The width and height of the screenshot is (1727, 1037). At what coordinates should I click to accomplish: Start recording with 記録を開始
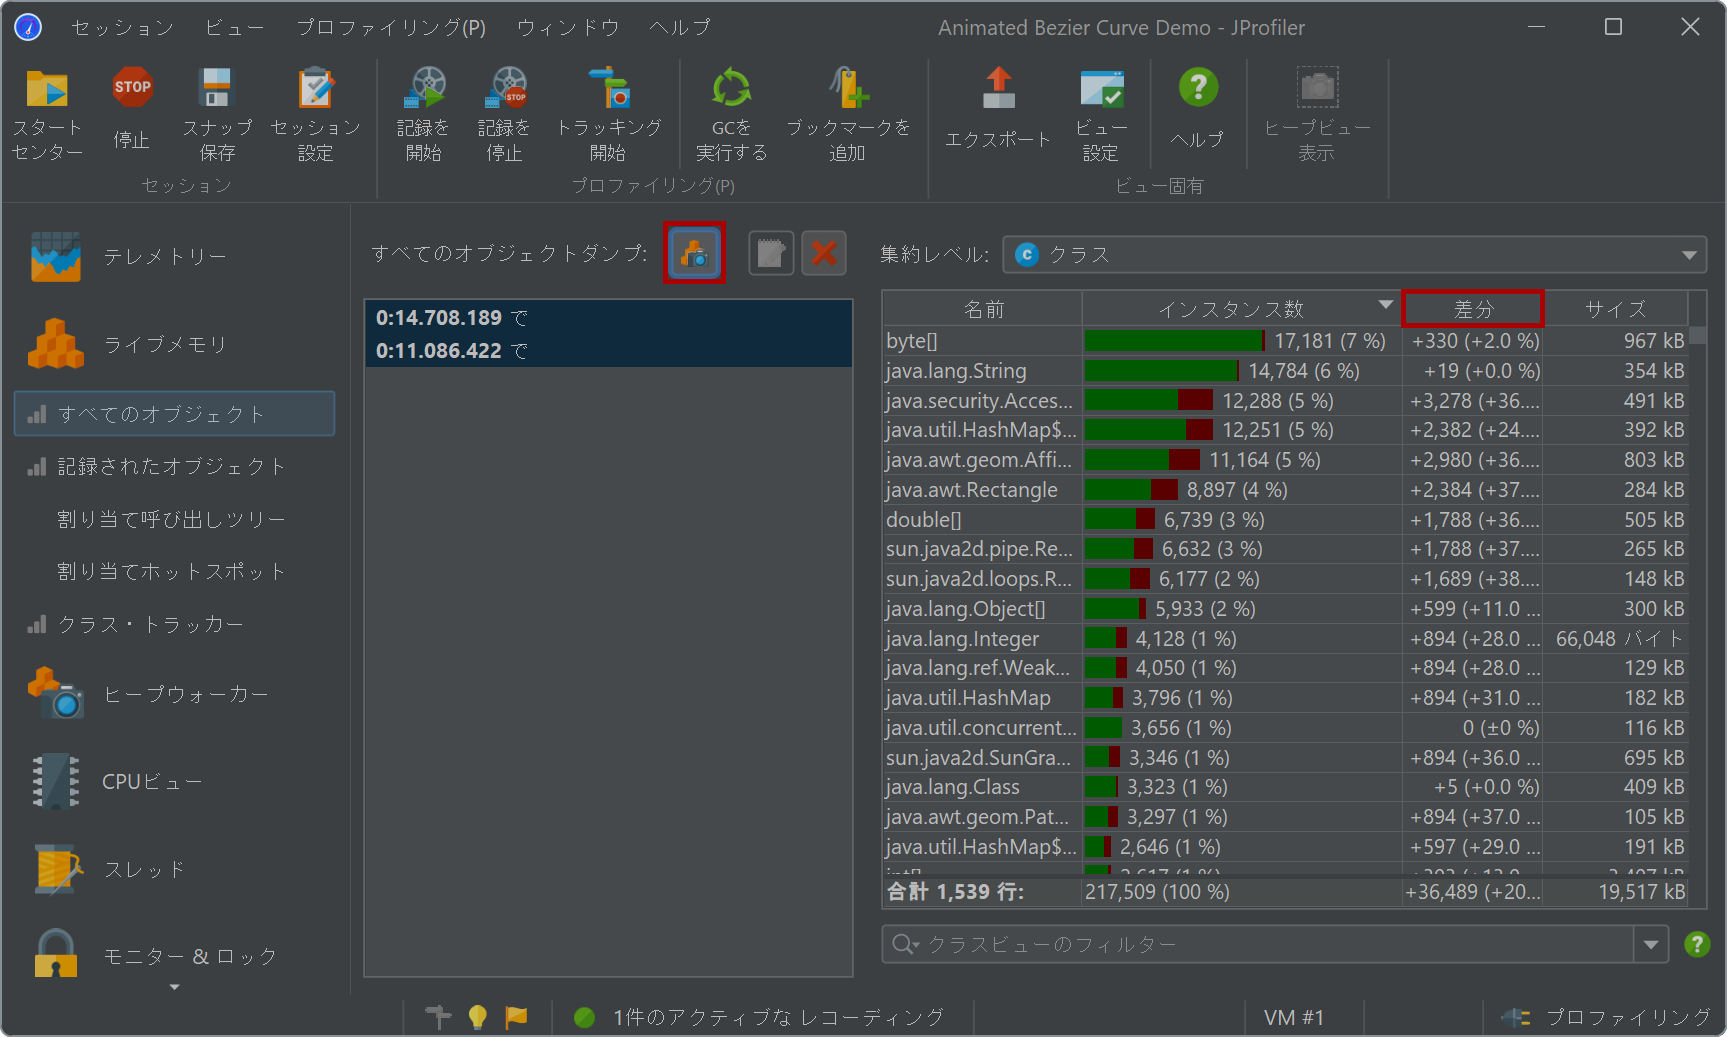point(424,115)
